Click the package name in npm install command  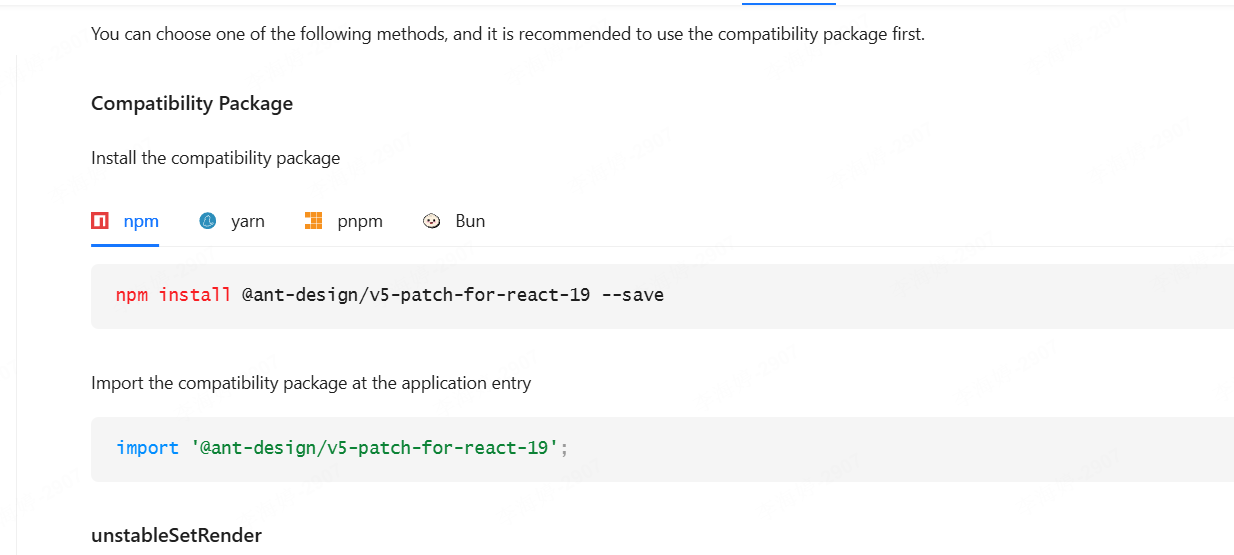[416, 295]
